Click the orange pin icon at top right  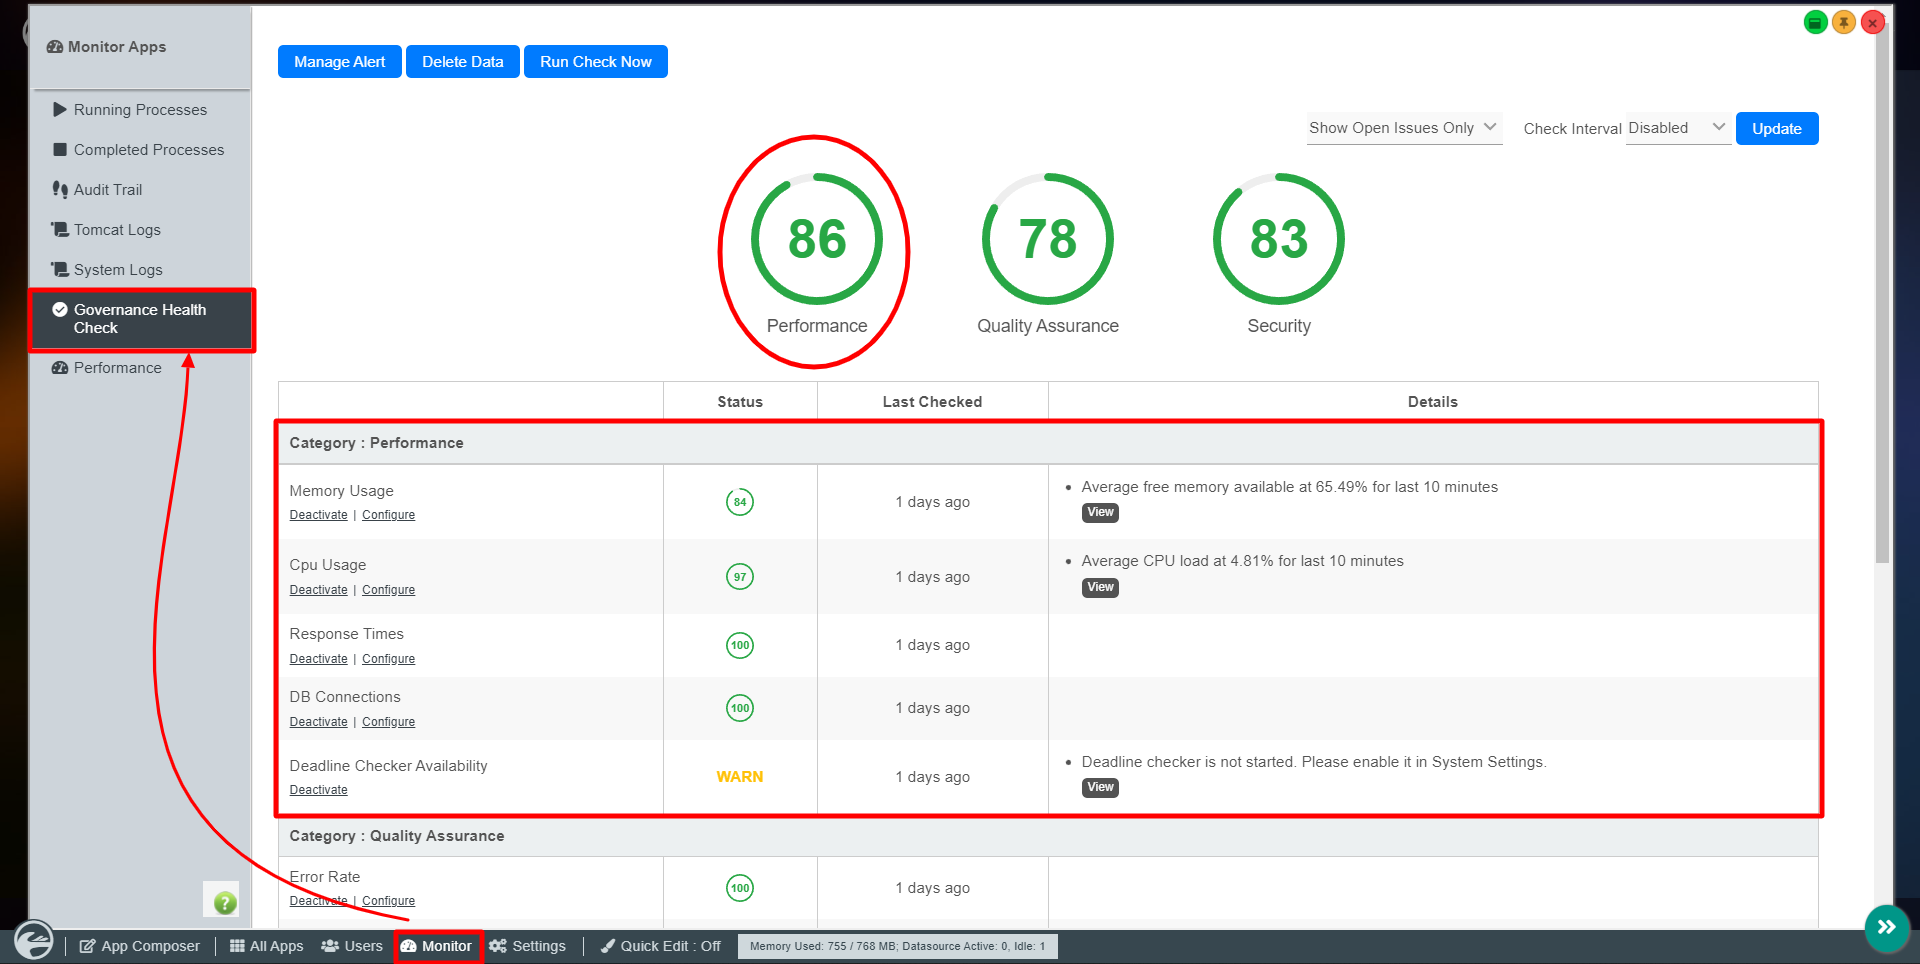tap(1843, 23)
